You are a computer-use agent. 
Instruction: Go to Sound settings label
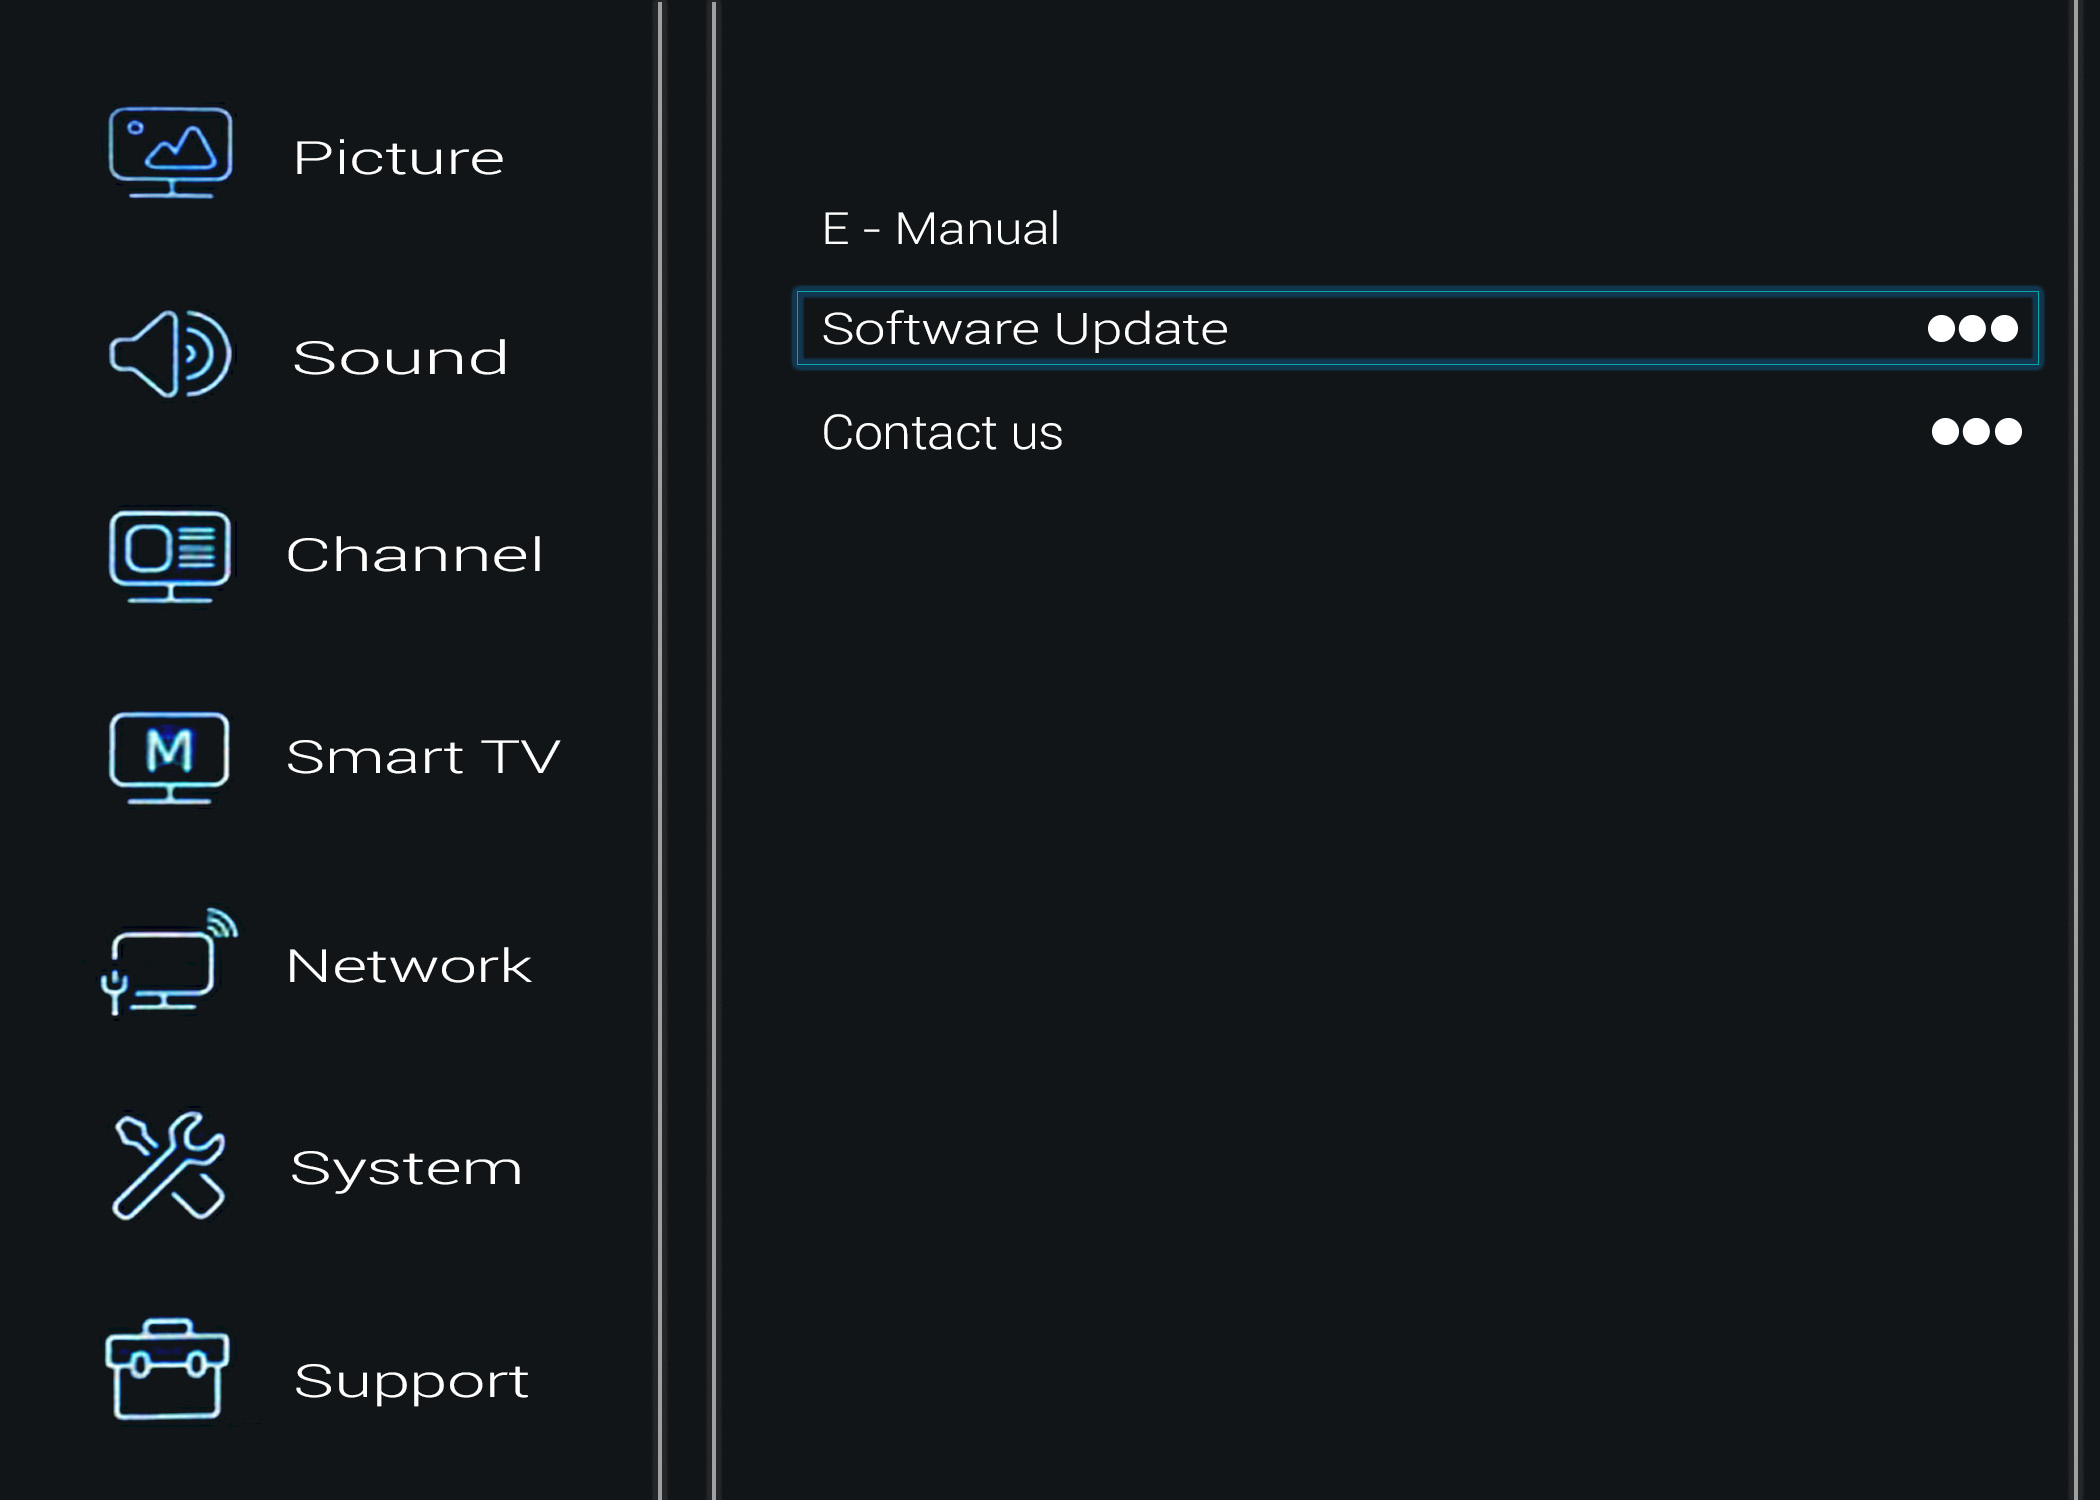click(x=400, y=357)
